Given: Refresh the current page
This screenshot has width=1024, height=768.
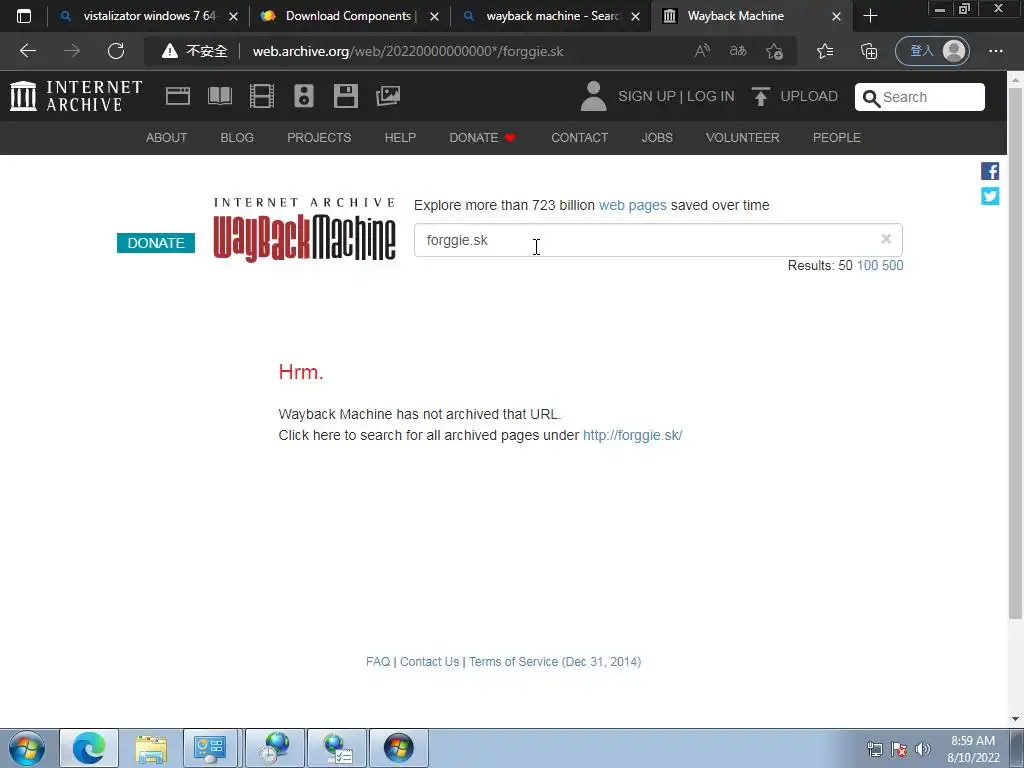Looking at the screenshot, I should pos(116,51).
